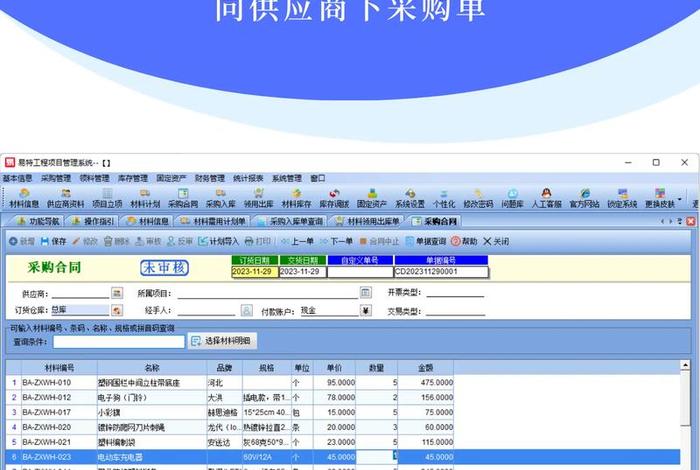The height and width of the screenshot is (470, 700).
Task: Go to 下一单
Action: pyautogui.click(x=336, y=241)
